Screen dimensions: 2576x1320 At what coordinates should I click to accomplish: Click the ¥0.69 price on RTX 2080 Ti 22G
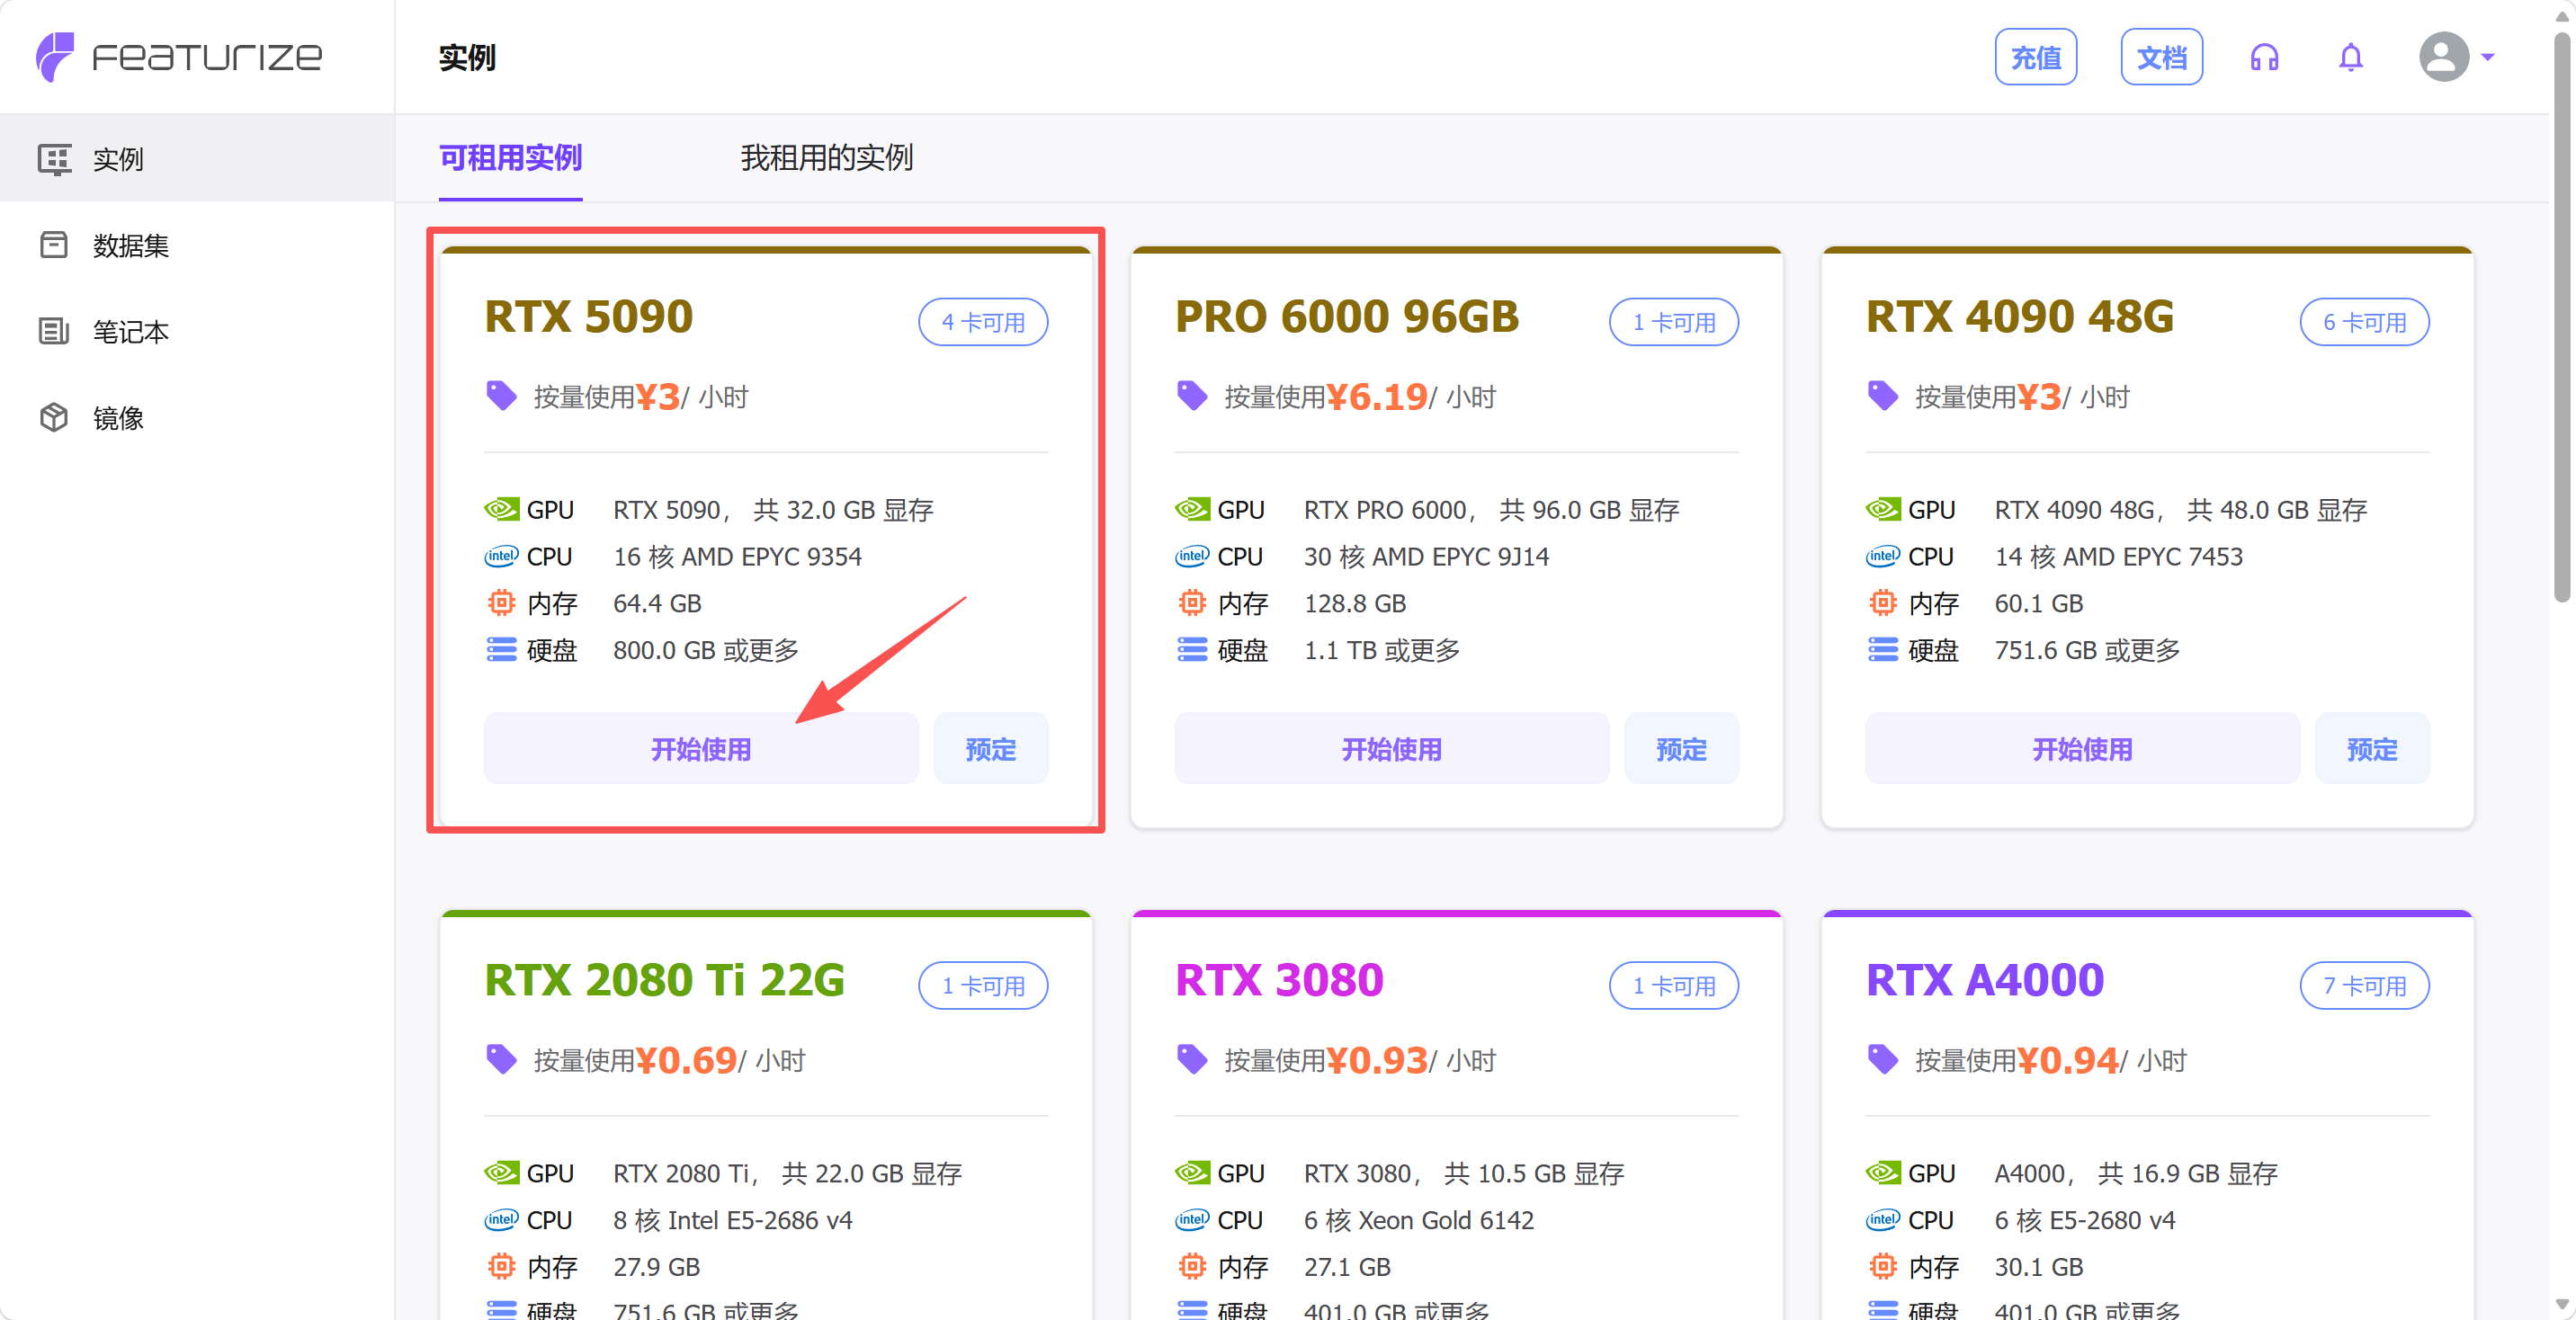click(x=686, y=1060)
